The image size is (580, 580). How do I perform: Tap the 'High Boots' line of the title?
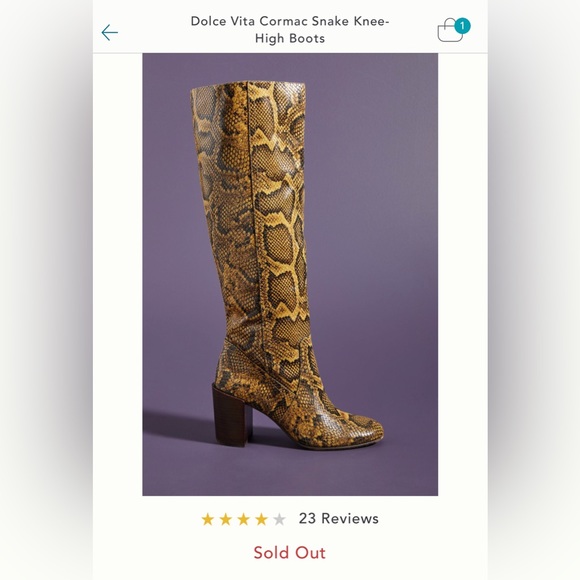[x=290, y=38]
